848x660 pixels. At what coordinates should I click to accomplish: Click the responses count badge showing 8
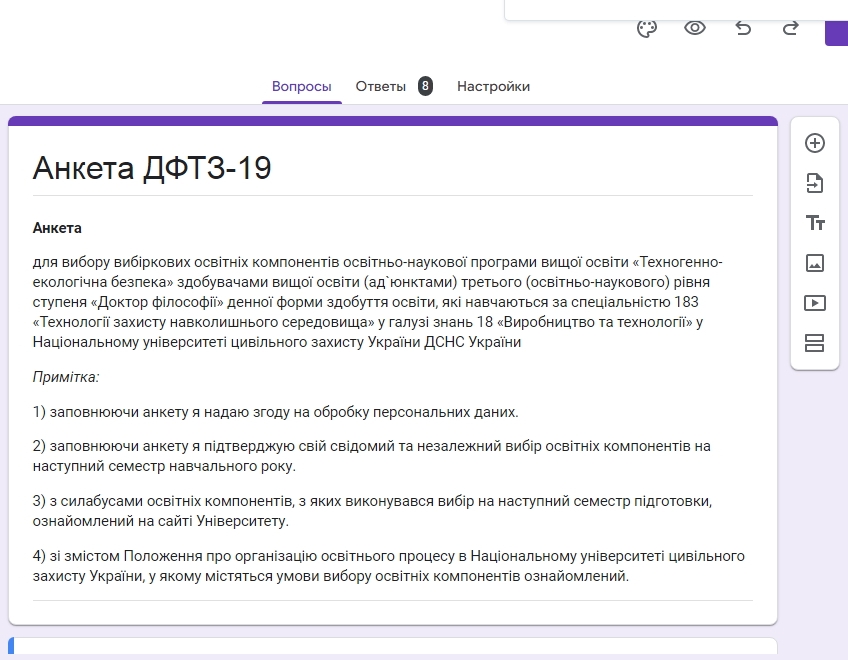point(425,86)
